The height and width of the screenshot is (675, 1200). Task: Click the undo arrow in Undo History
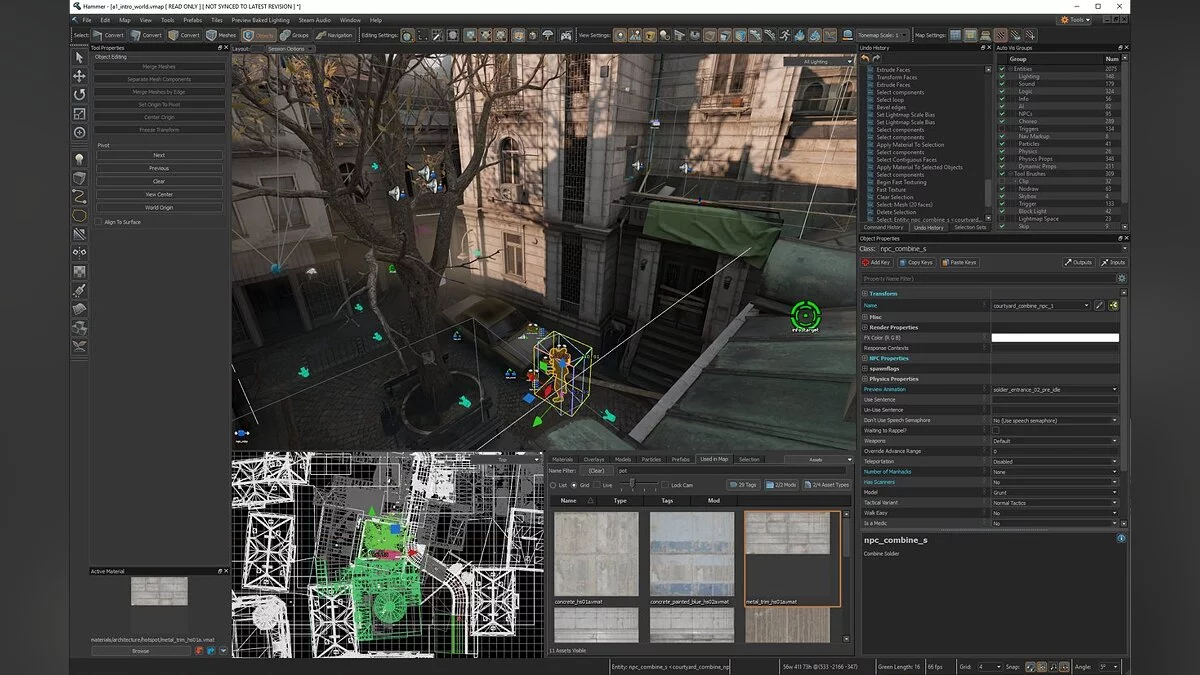pos(865,59)
